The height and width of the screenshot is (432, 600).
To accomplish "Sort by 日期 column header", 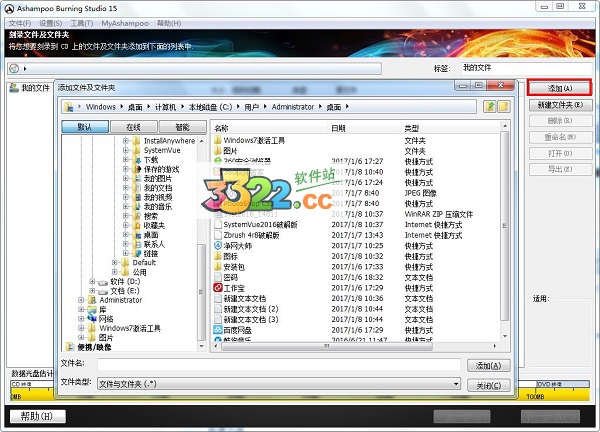I will pyautogui.click(x=338, y=128).
